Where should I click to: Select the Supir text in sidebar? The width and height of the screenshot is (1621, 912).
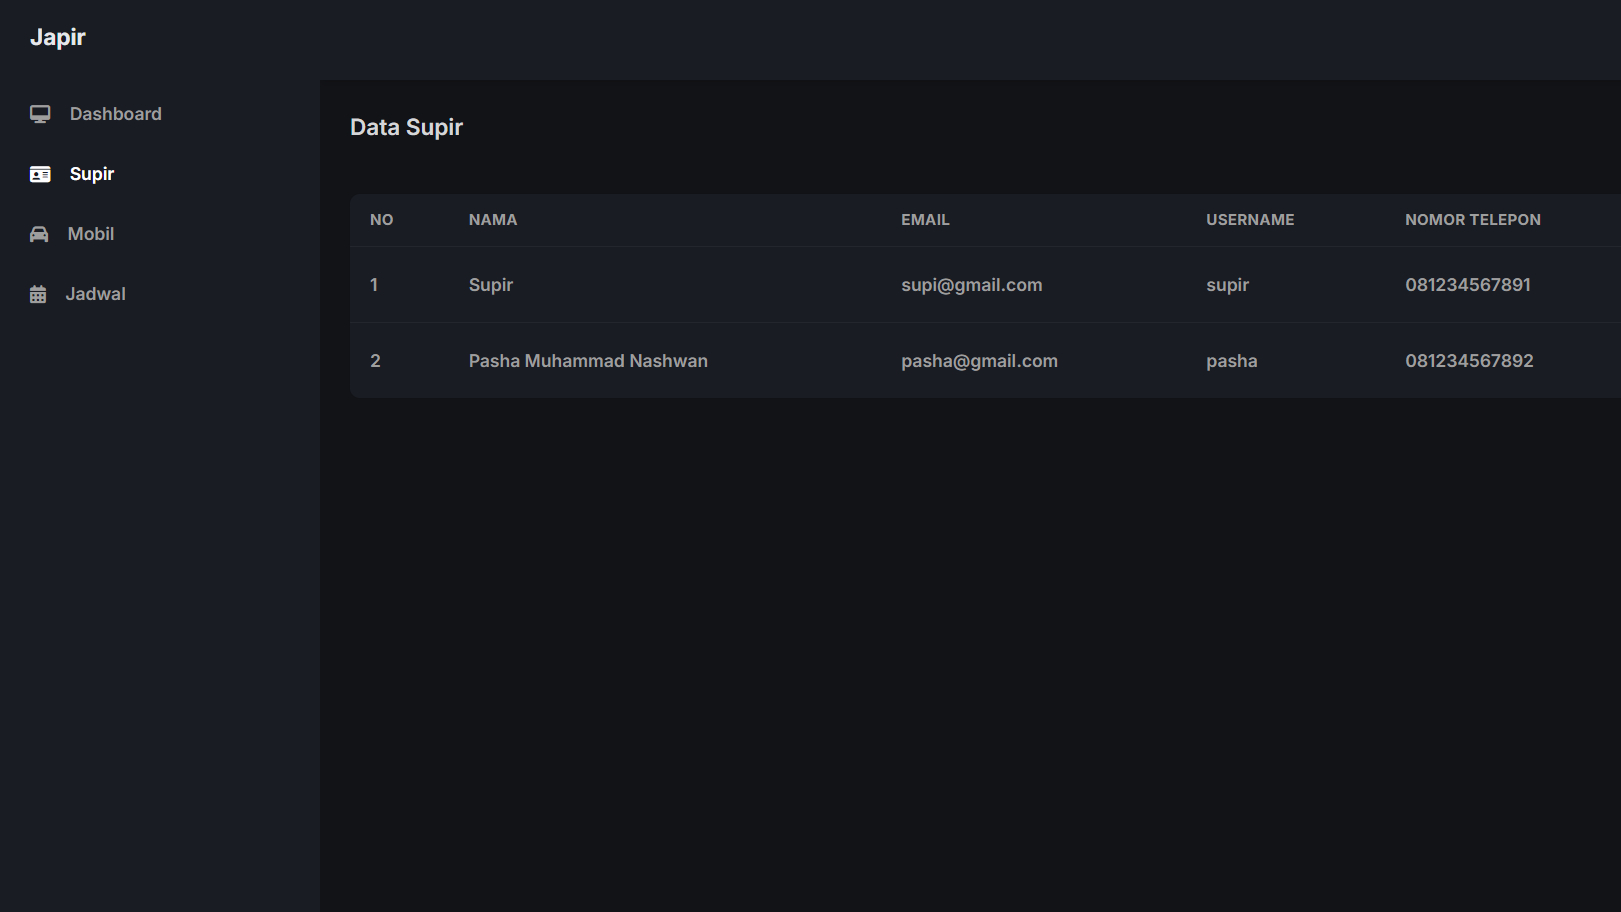[x=92, y=174]
